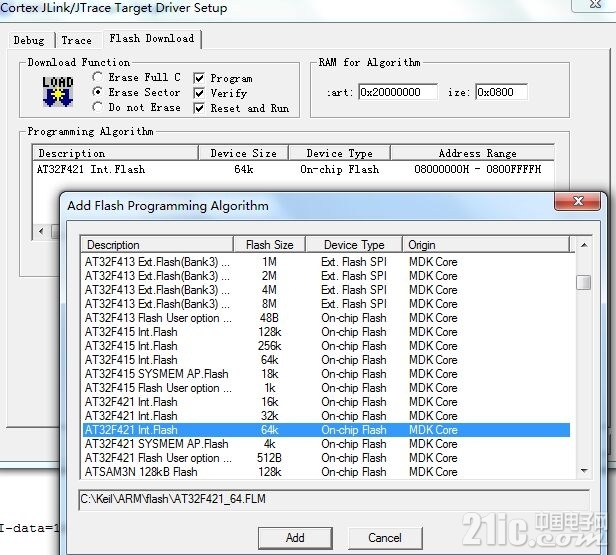The image size is (616, 555).
Task: Select AT32F413 Ext.Flash(Bank3) 8M row
Action: point(326,304)
